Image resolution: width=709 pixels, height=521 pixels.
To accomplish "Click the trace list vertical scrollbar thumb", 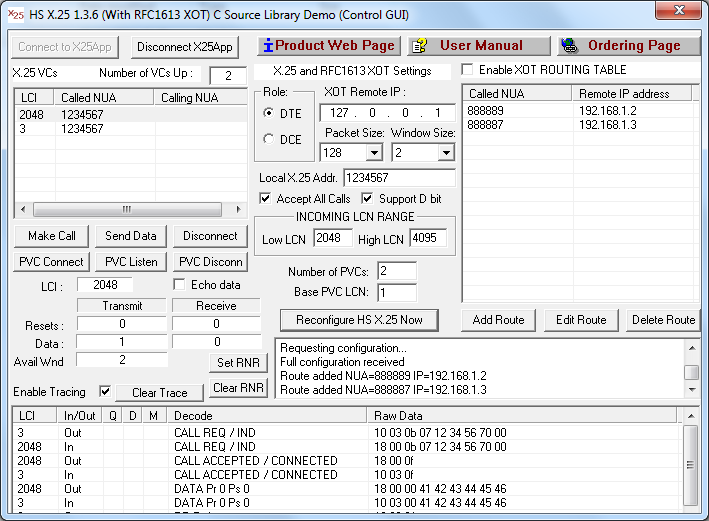I will click(690, 465).
